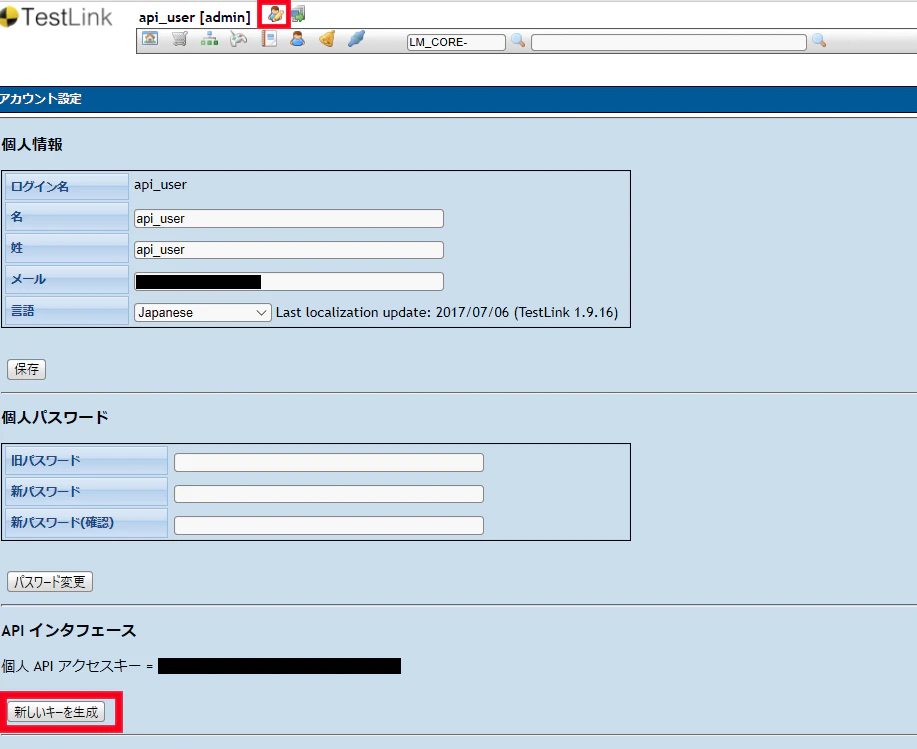Open the user management person icon
This screenshot has width=917, height=749.
point(298,39)
